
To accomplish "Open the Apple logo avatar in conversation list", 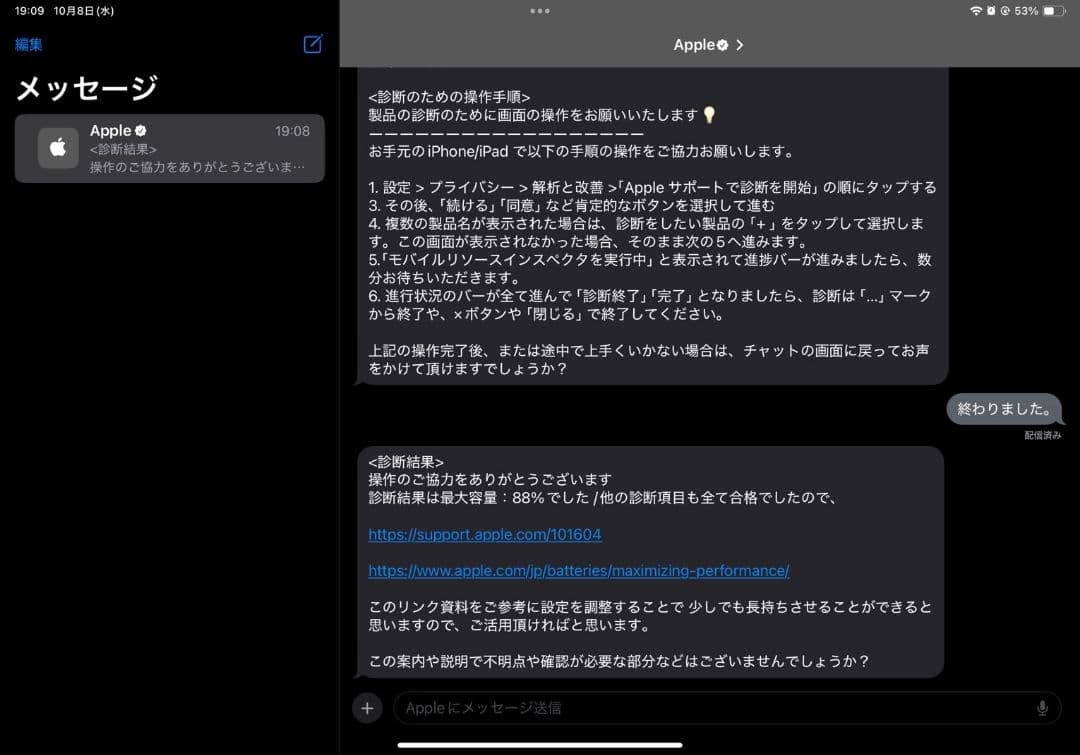I will pos(57,147).
